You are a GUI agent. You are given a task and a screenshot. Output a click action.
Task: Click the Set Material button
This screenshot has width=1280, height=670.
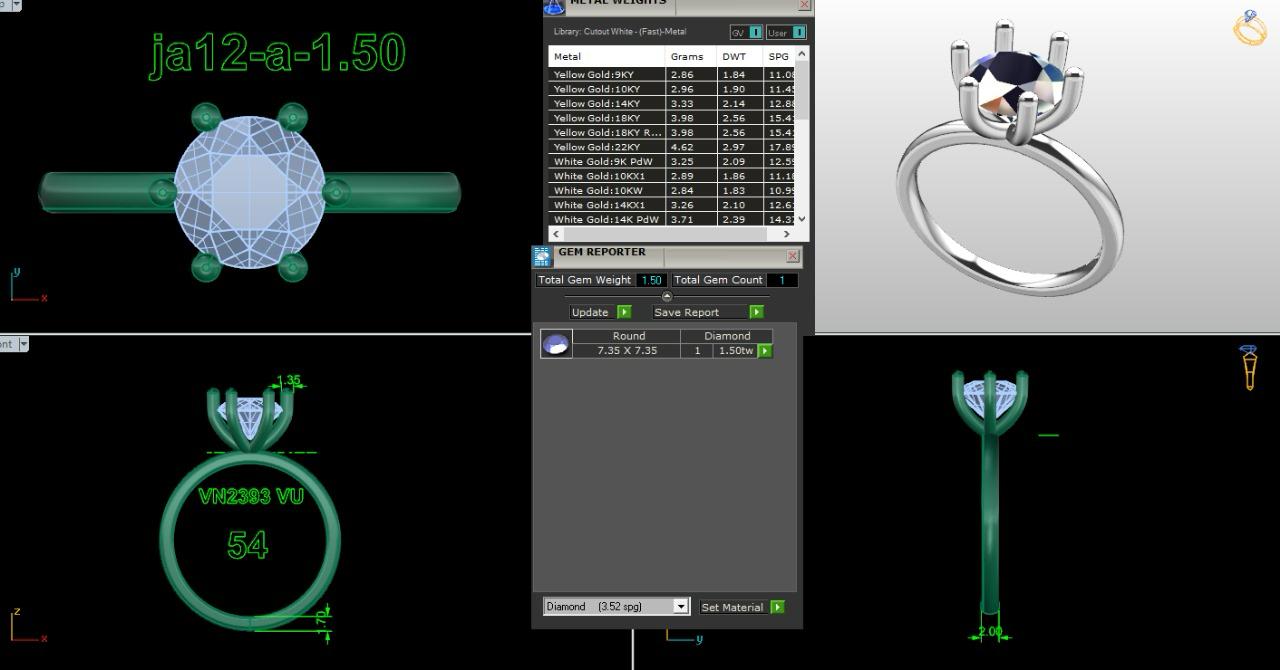[732, 607]
